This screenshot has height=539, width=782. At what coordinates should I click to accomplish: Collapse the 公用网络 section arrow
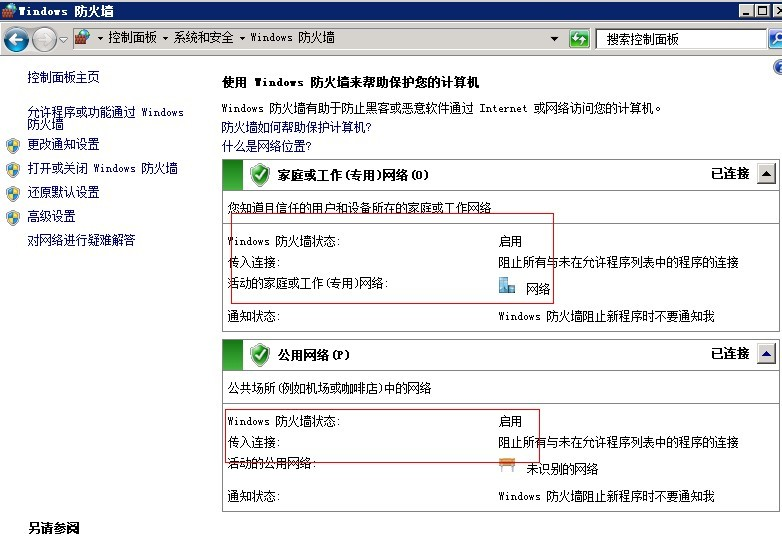[x=765, y=354]
